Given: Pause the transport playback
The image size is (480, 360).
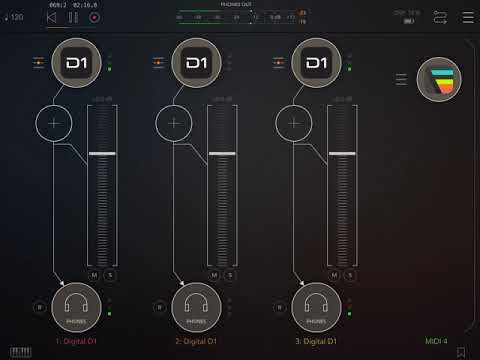Looking at the screenshot, I should click(73, 17).
